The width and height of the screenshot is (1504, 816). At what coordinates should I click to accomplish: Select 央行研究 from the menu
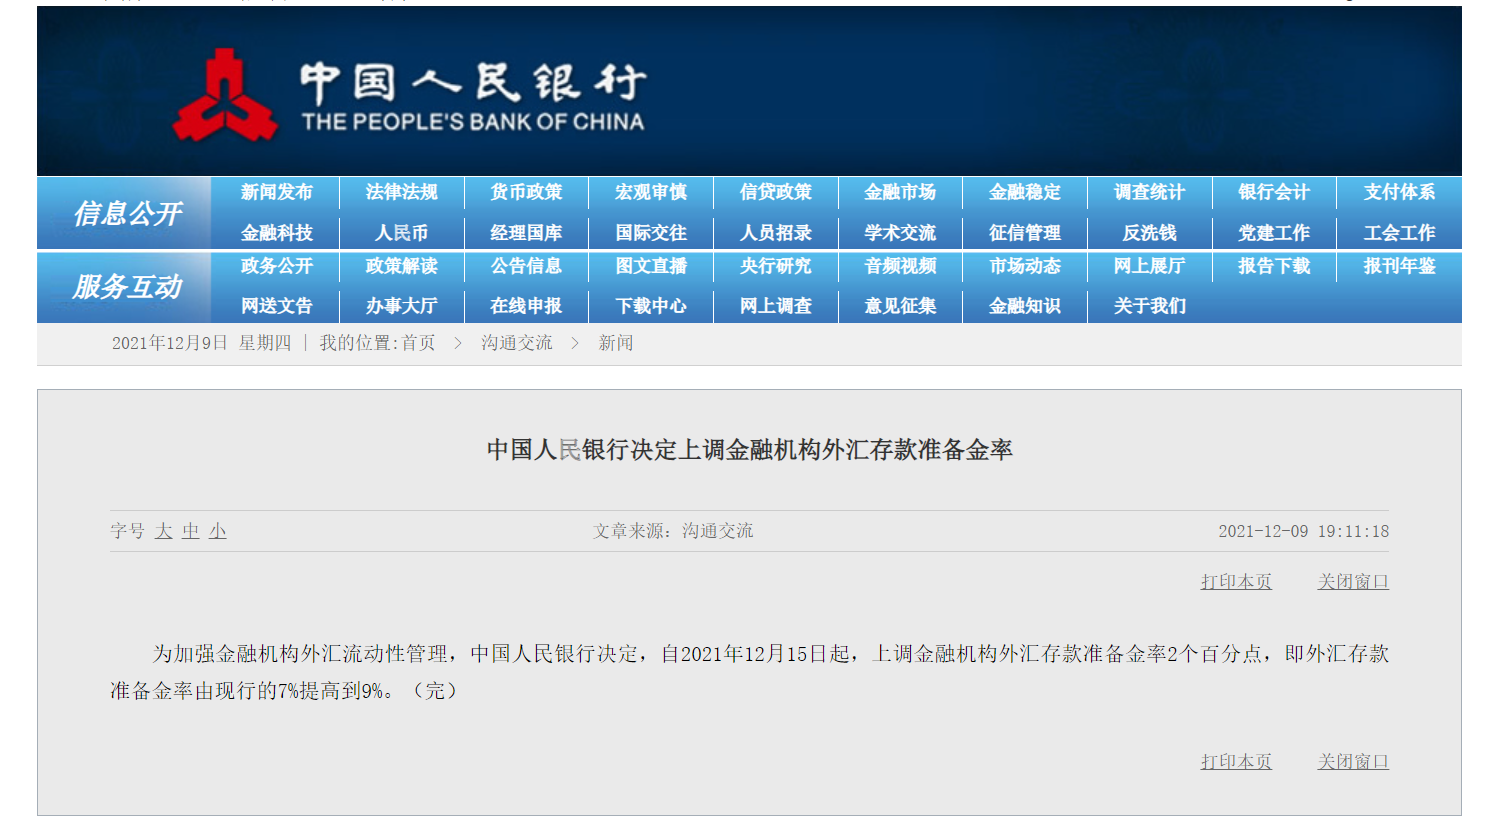776,266
